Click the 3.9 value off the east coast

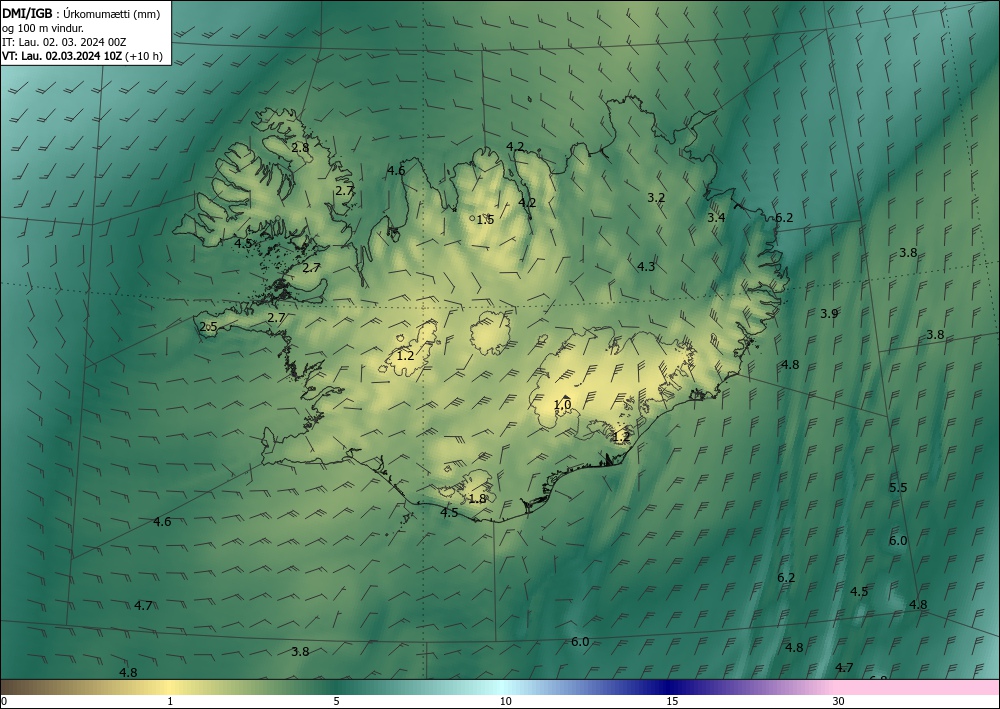click(x=829, y=313)
